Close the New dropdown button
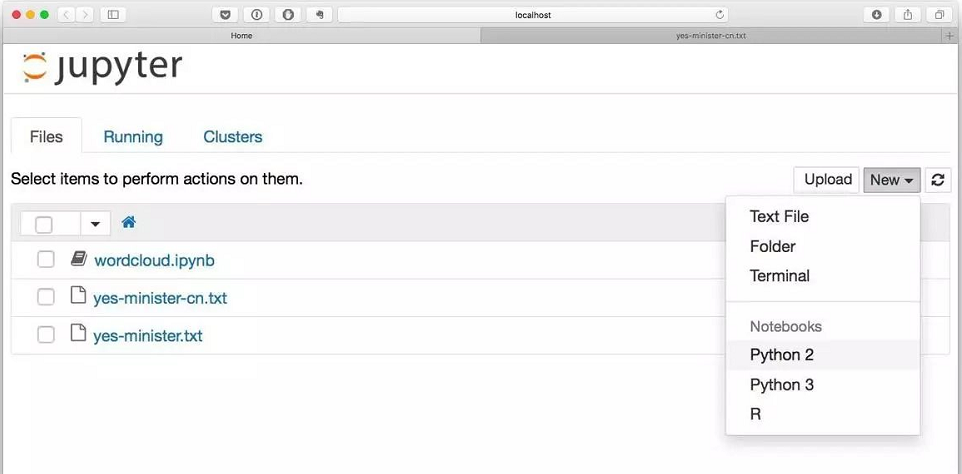Image resolution: width=962 pixels, height=474 pixels. tap(892, 180)
